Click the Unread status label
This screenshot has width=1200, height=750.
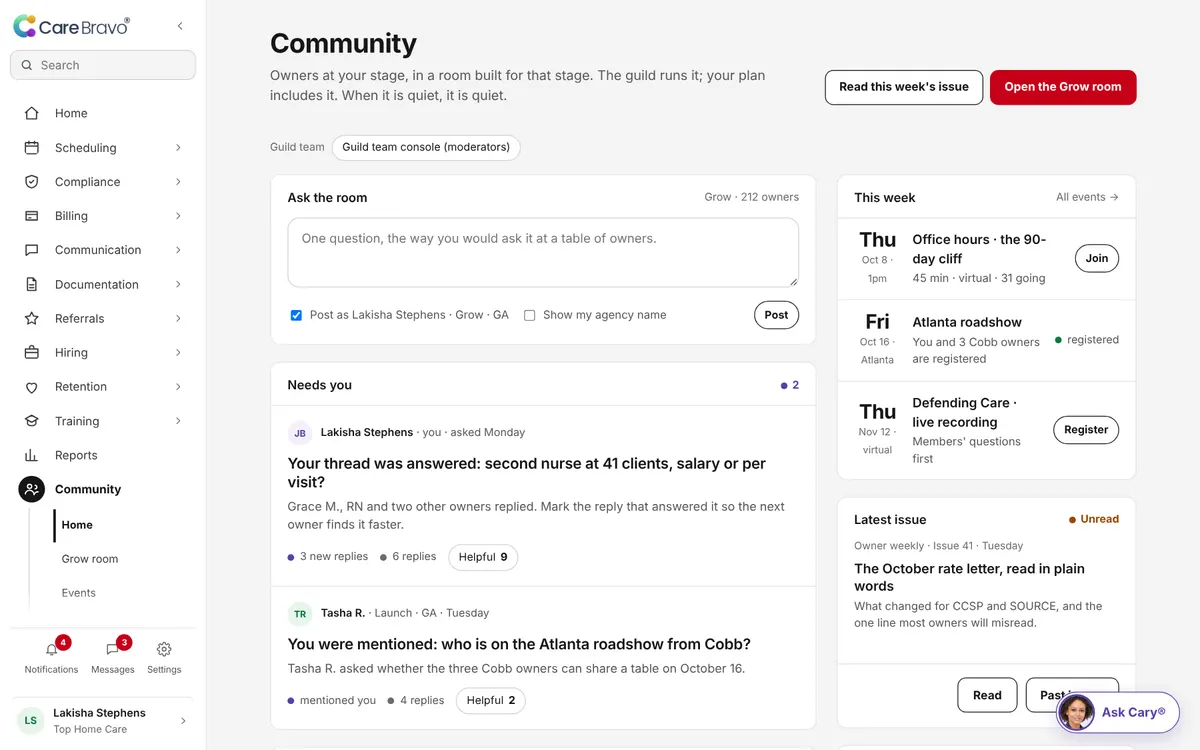(1099, 519)
